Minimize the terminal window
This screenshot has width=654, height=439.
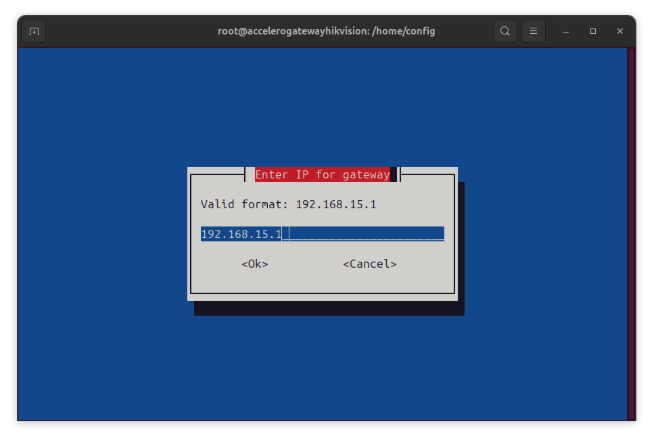[566, 31]
